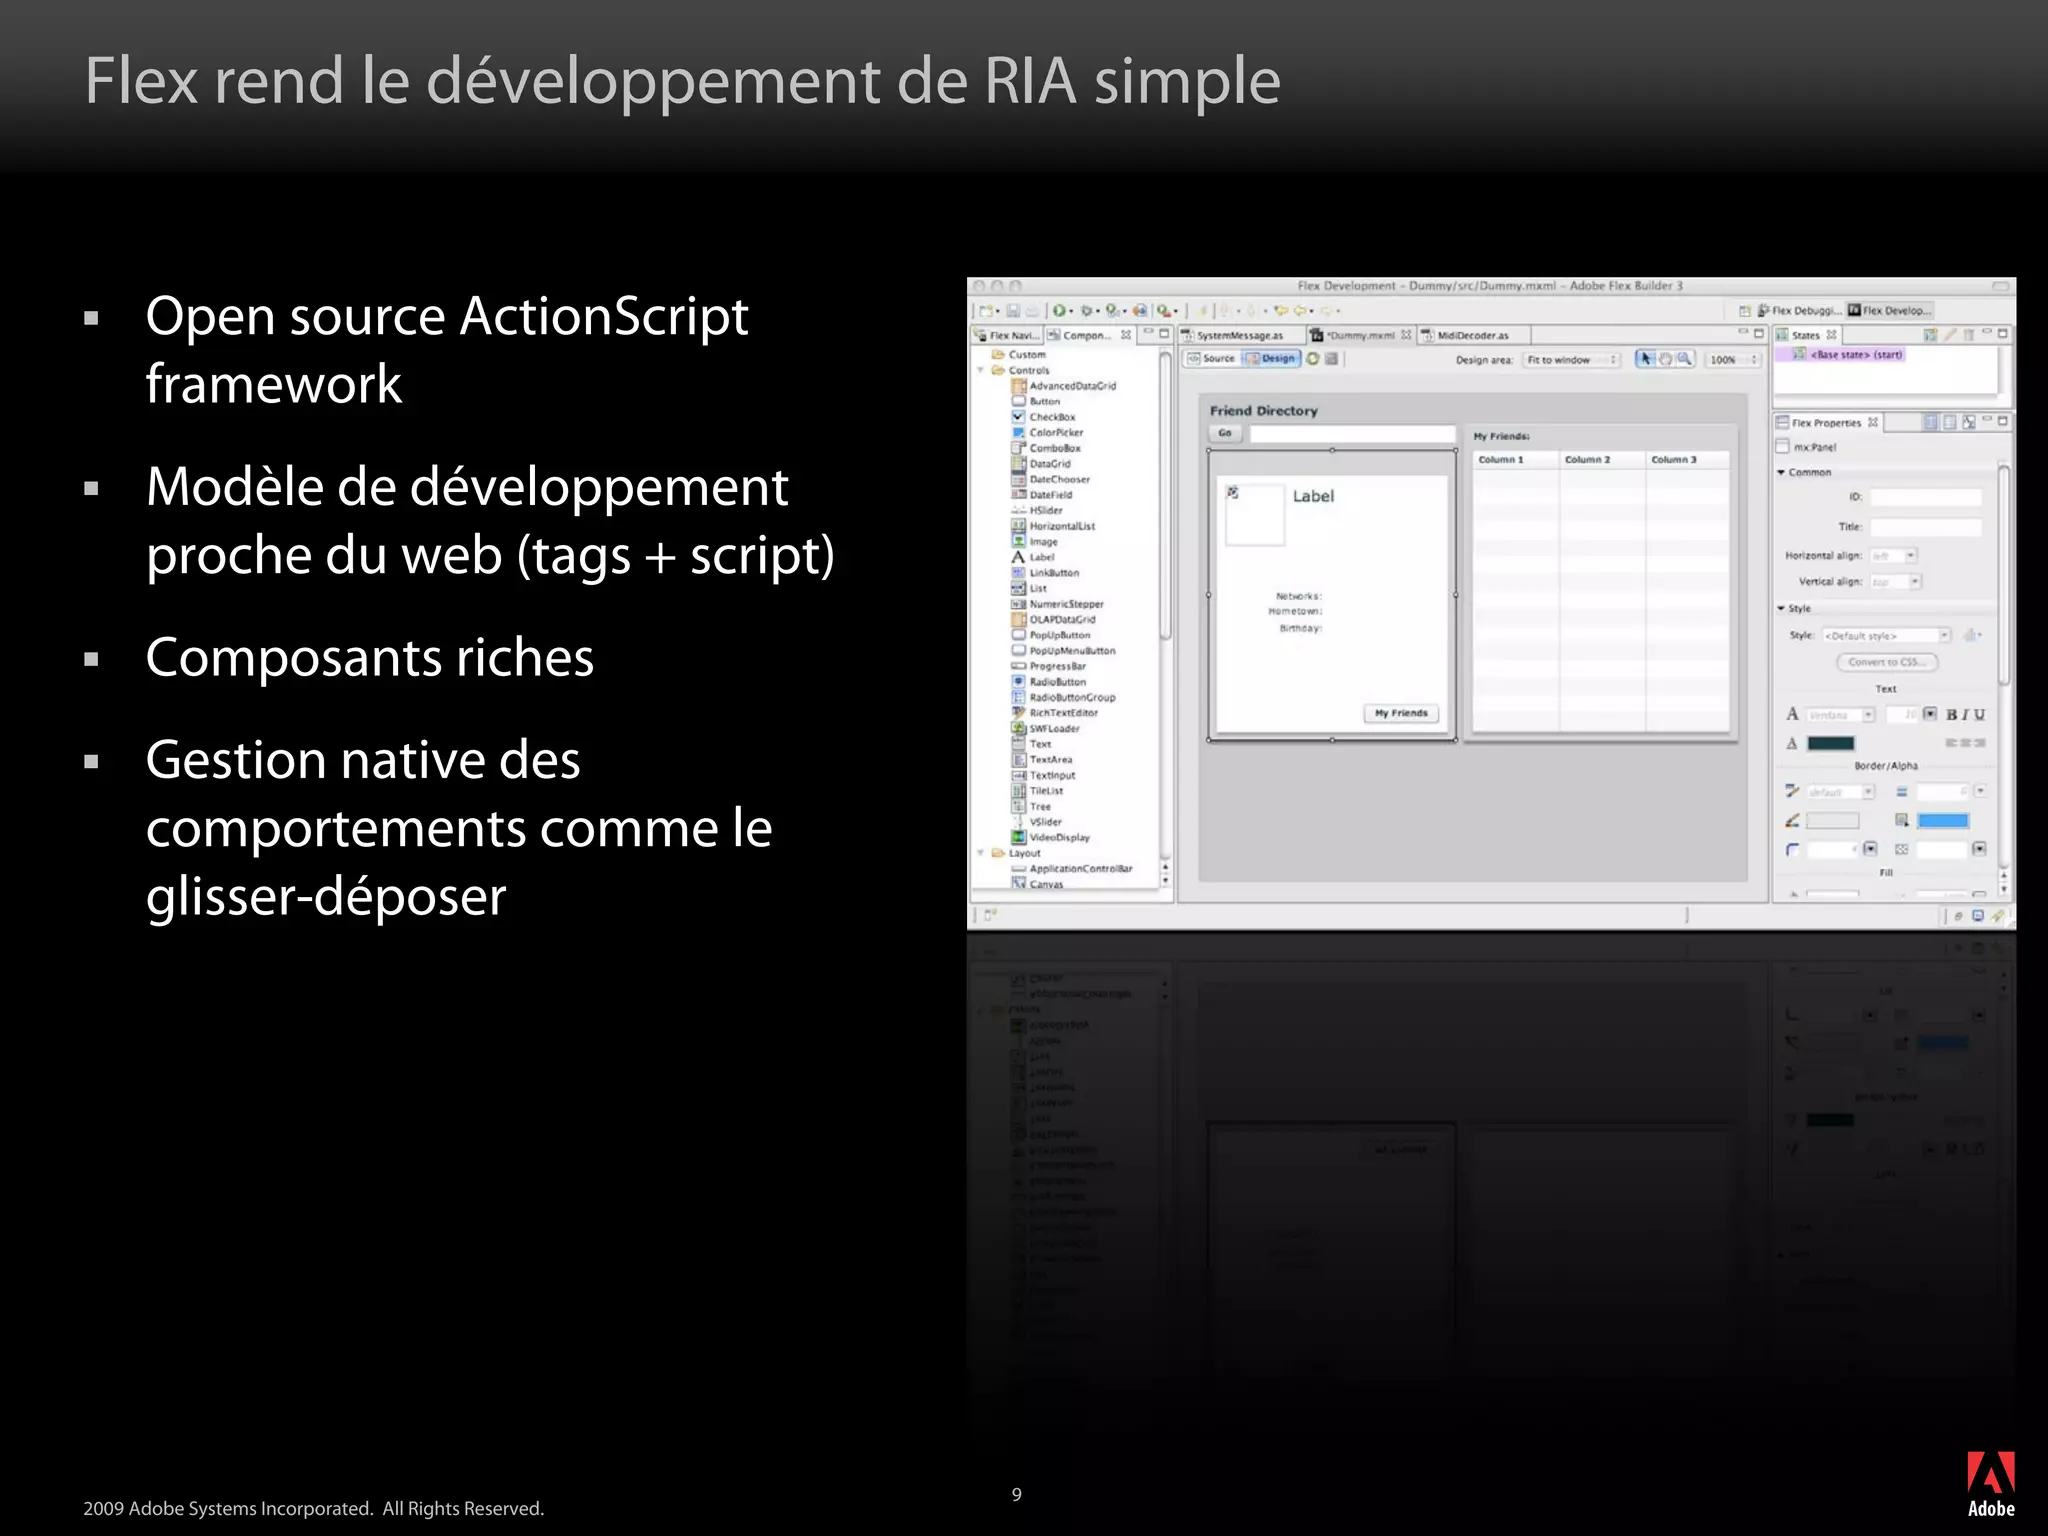Click the Debug bug icon in the toolbar
The image size is (2048, 1536).
(x=1086, y=311)
